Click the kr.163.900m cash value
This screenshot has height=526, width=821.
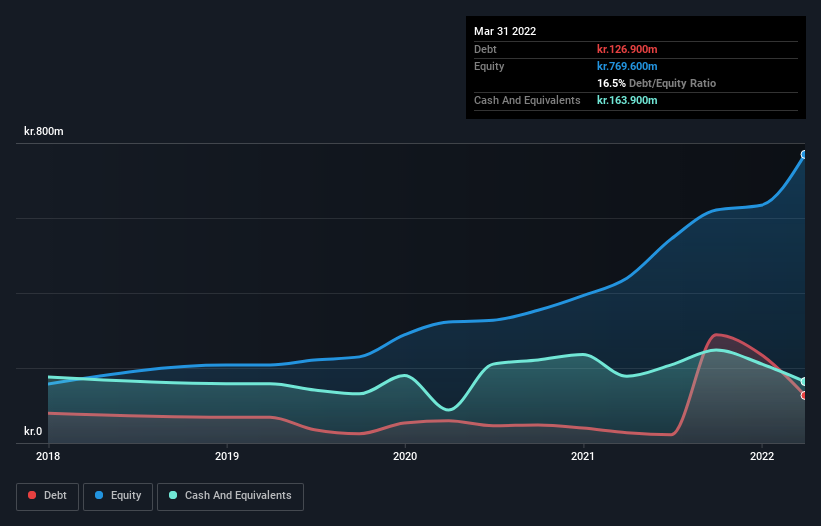point(627,100)
